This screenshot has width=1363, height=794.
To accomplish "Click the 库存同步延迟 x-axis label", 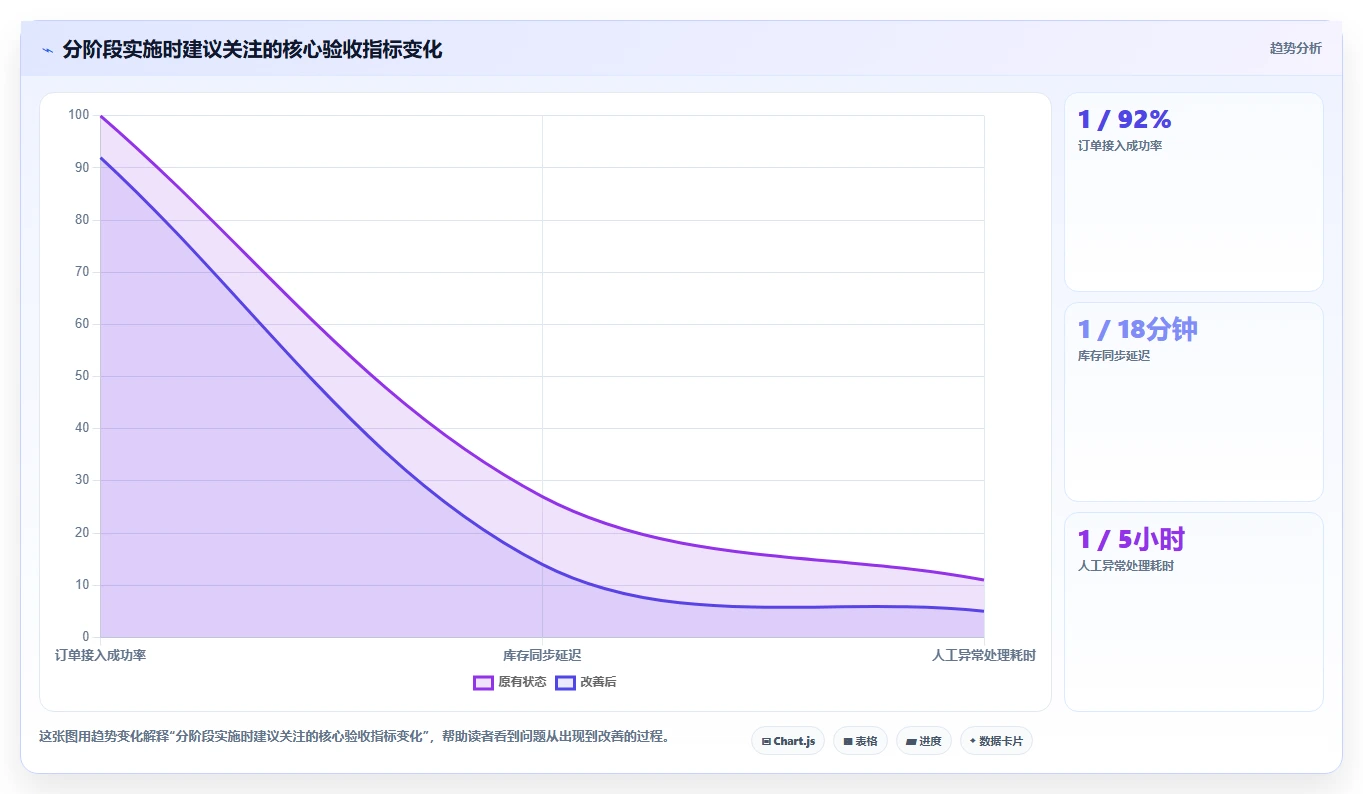I will pyautogui.click(x=542, y=655).
